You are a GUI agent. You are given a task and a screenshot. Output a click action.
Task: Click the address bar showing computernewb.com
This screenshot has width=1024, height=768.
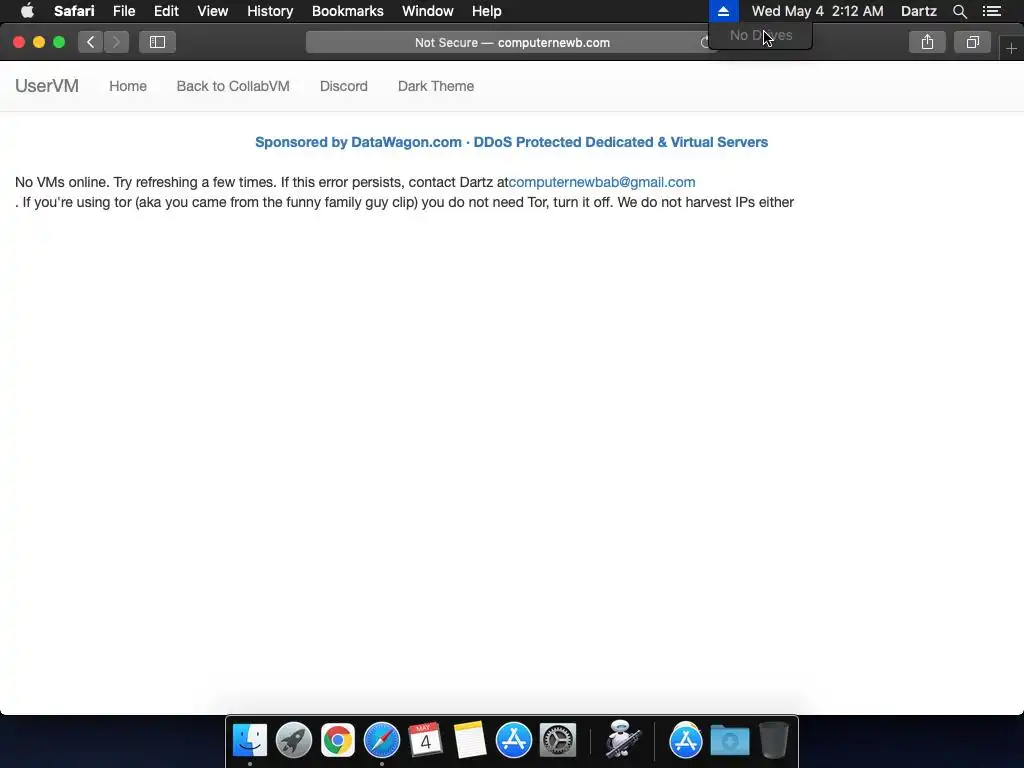click(x=512, y=42)
